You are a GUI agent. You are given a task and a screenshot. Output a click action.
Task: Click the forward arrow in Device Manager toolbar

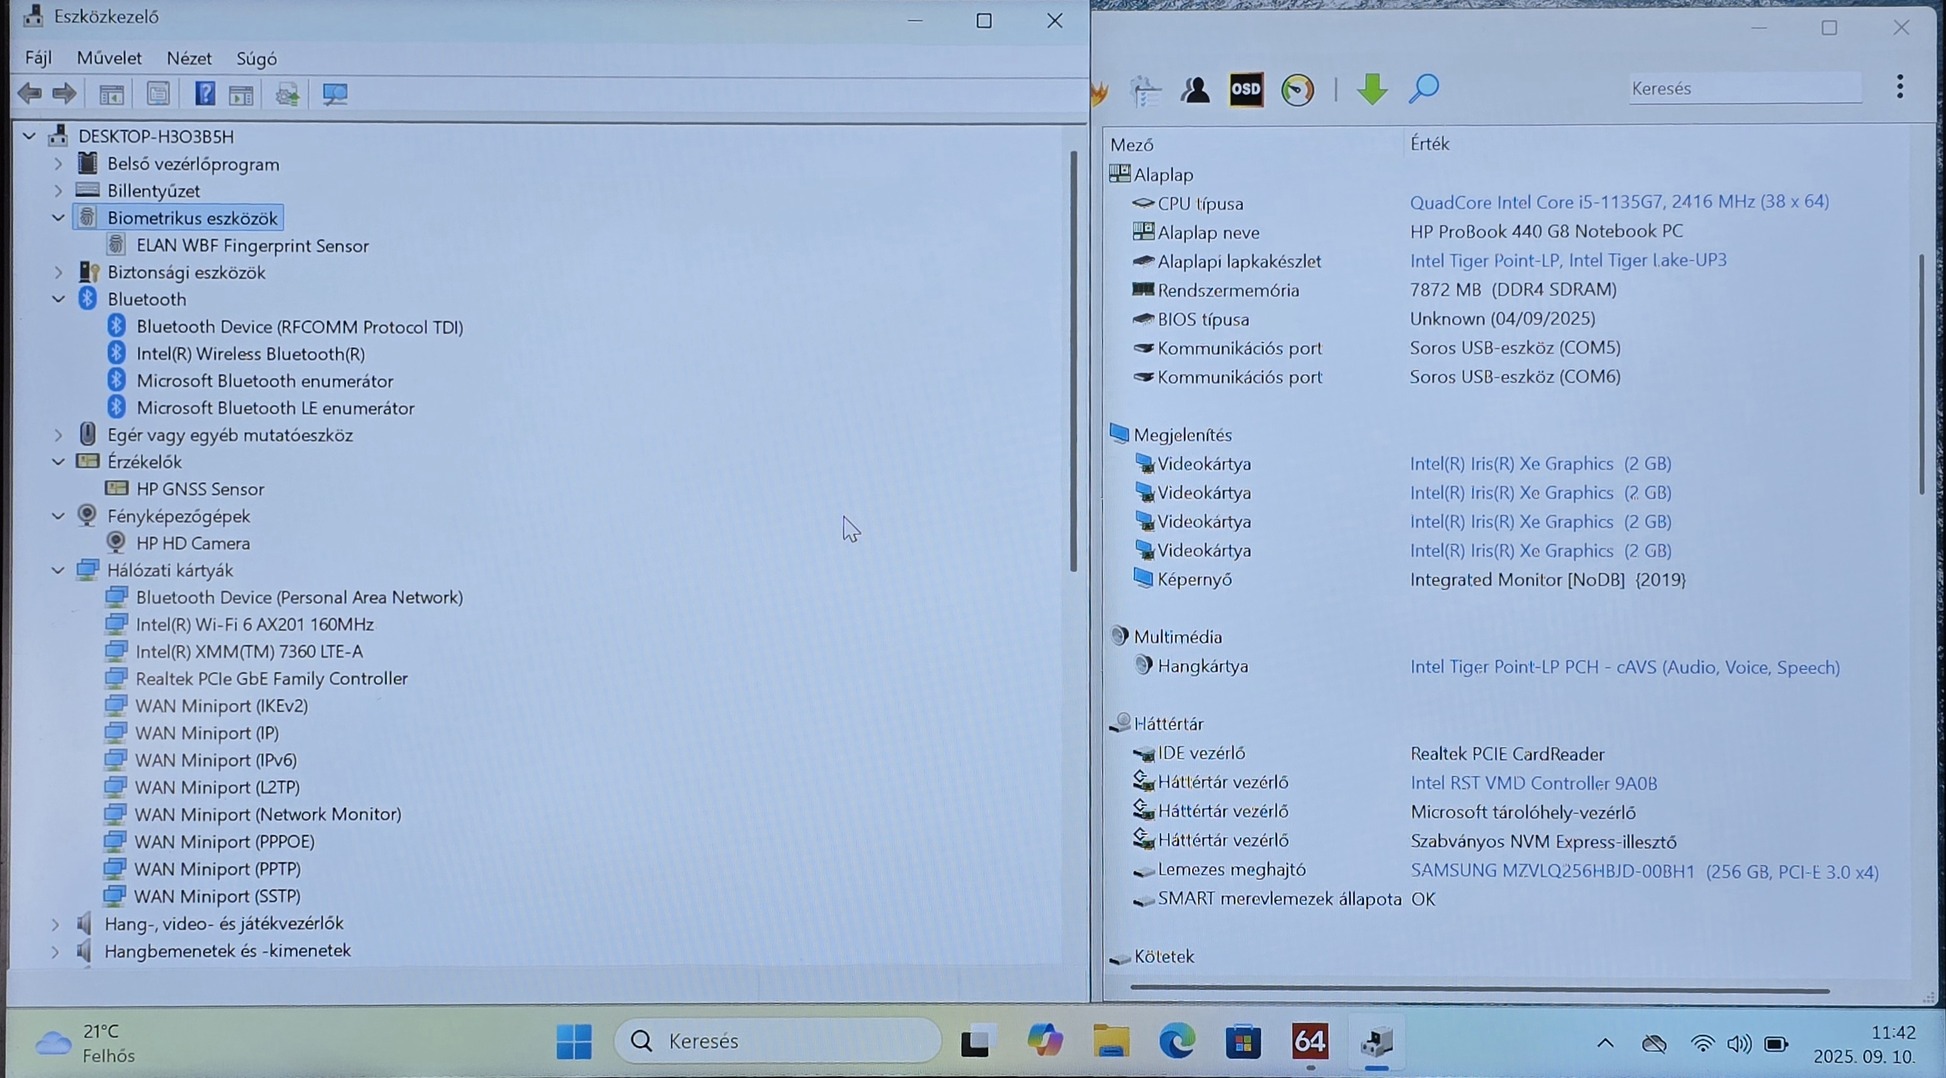tap(65, 94)
